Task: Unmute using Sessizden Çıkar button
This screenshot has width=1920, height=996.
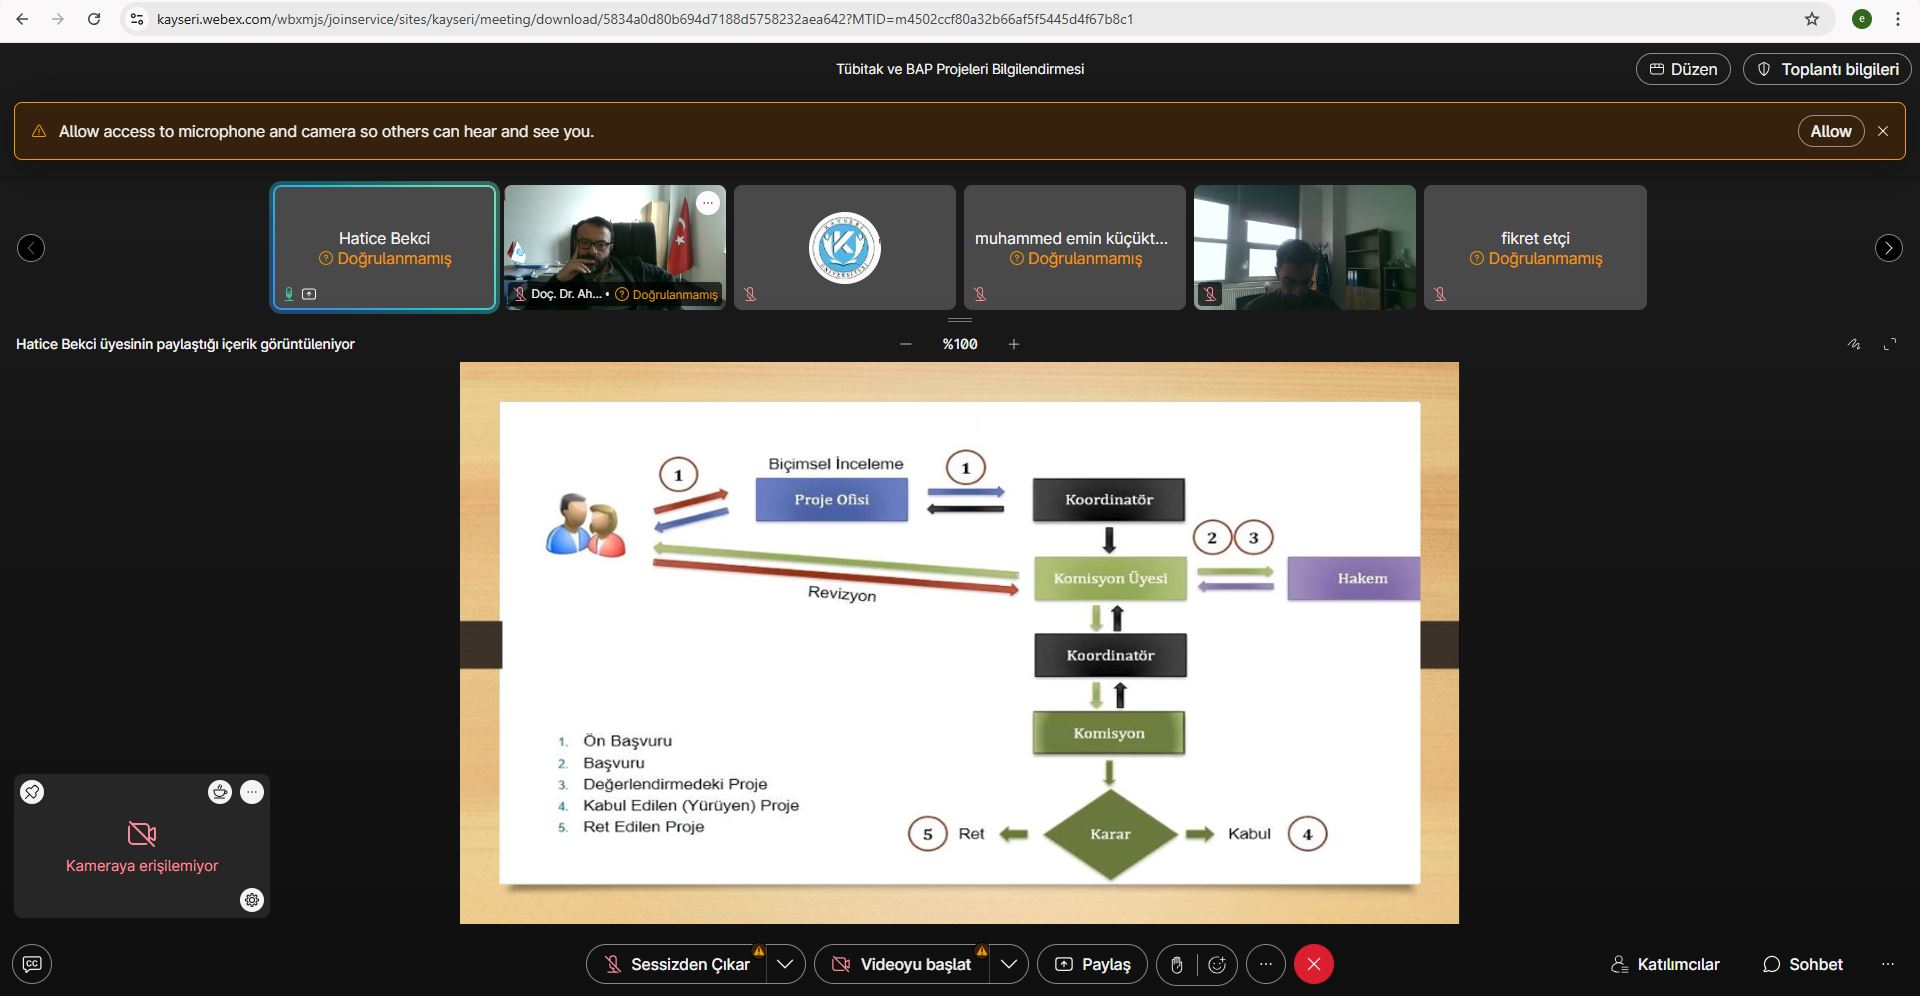Action: 677,964
